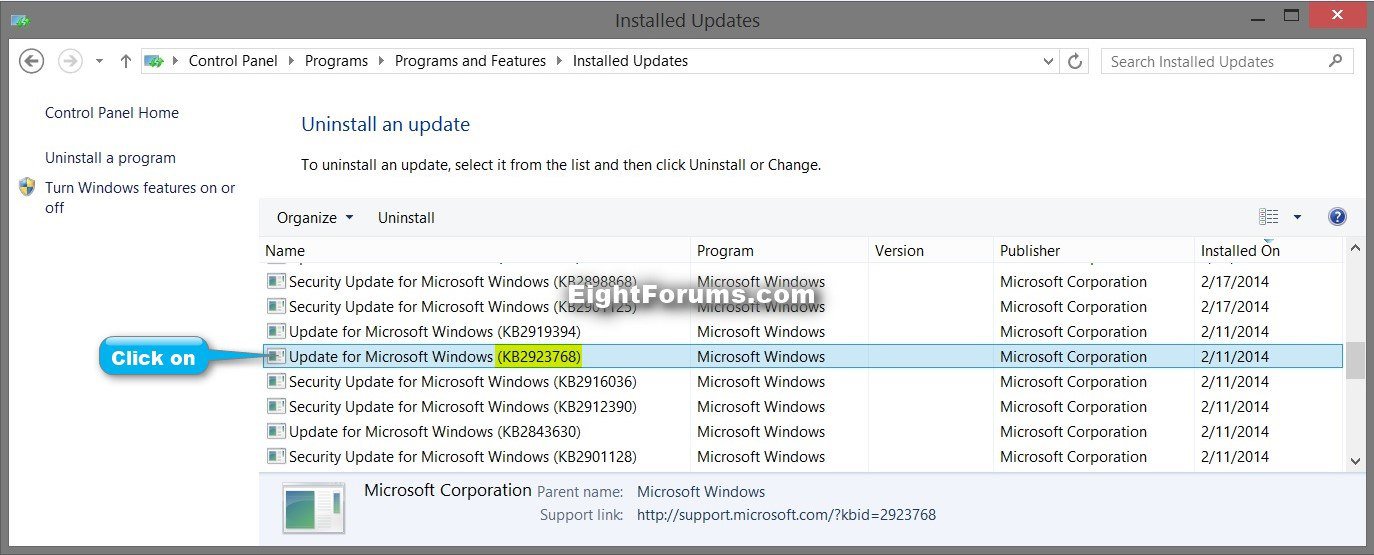Click icon of KB2912390 update row
This screenshot has width=1374, height=555.
click(276, 407)
